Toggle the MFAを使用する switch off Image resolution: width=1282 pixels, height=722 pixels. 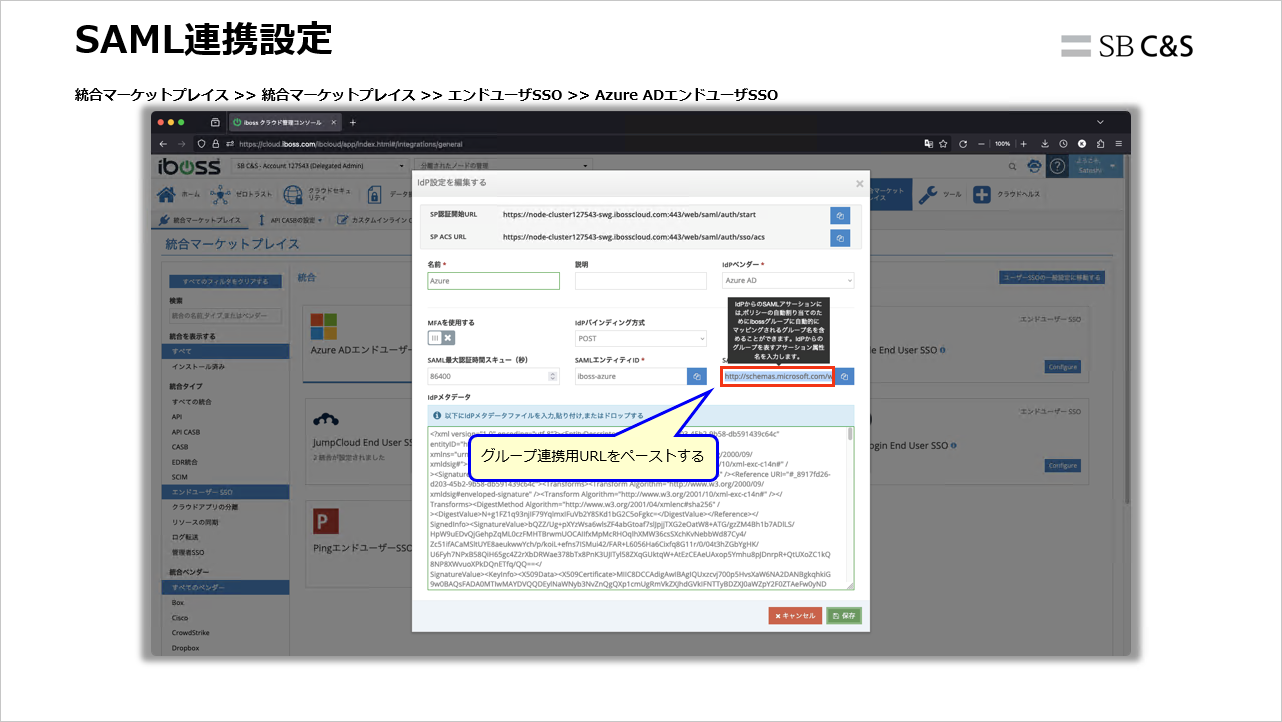(x=440, y=338)
